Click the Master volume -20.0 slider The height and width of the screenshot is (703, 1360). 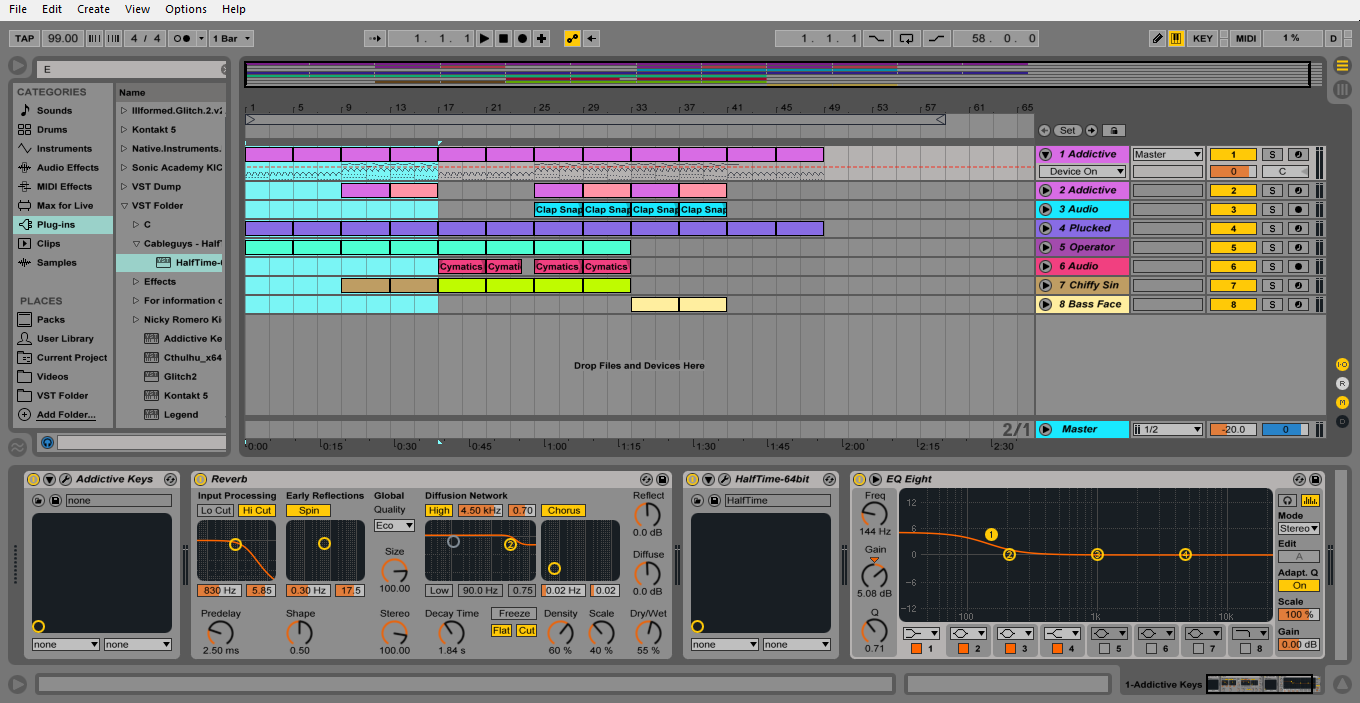pos(1233,429)
